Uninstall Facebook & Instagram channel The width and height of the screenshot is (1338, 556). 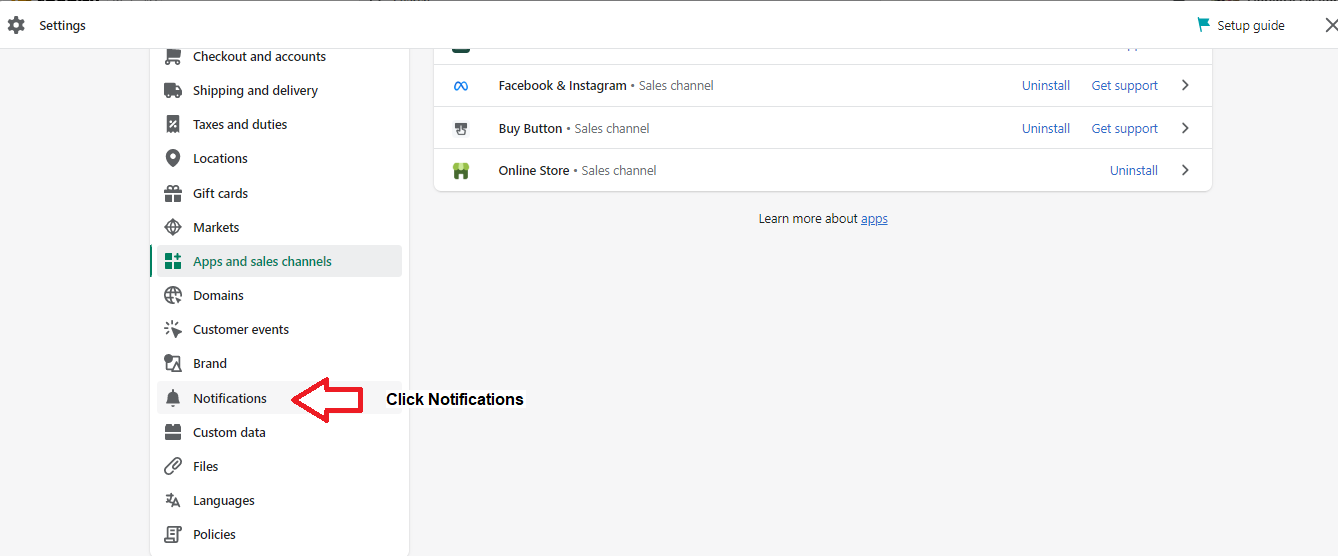point(1046,86)
